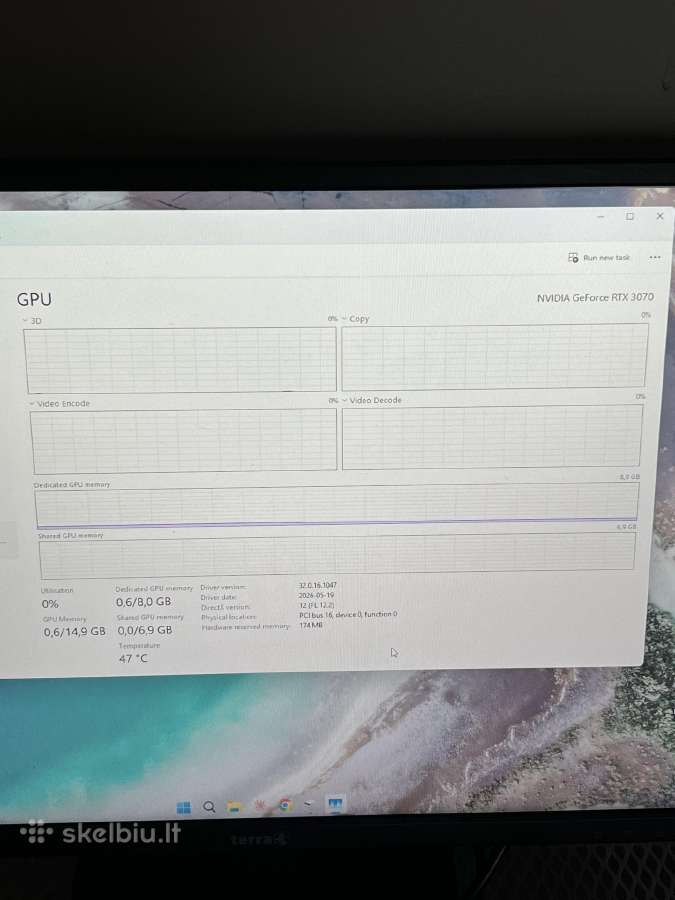
Task: Click the 3D utilization graph
Action: (x=180, y=360)
